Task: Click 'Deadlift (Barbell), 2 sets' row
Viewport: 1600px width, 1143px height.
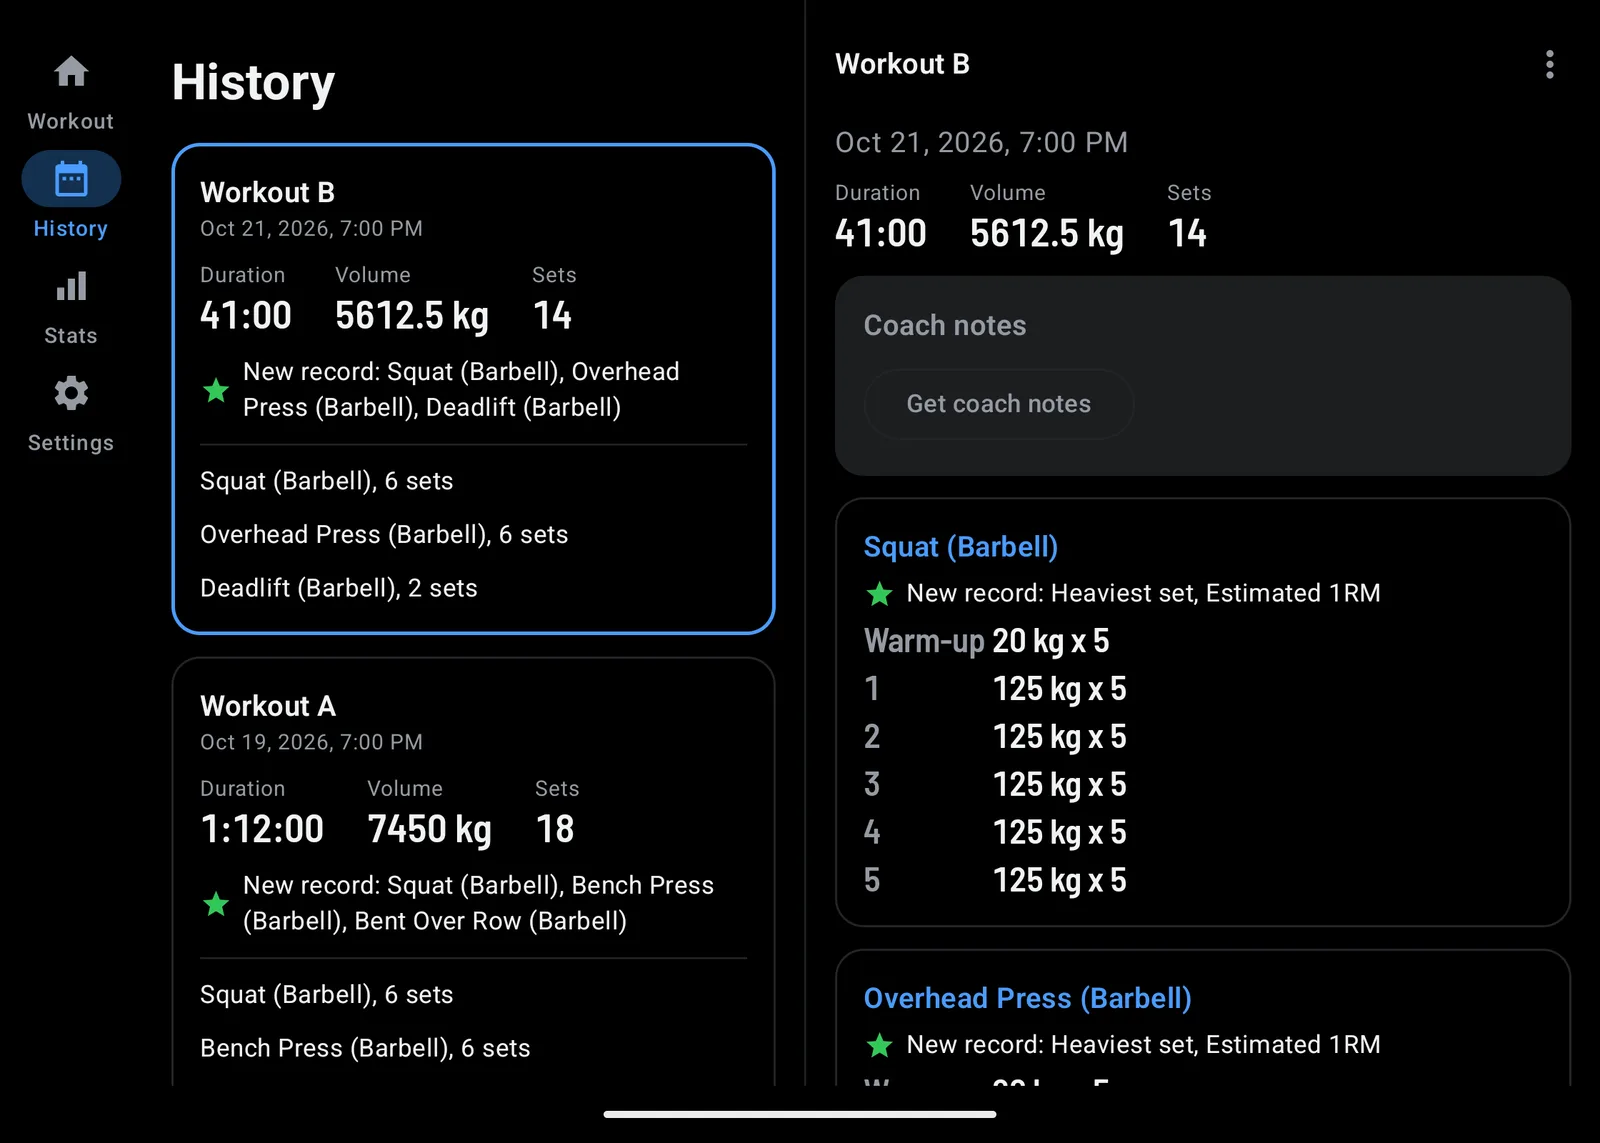Action: point(339,588)
